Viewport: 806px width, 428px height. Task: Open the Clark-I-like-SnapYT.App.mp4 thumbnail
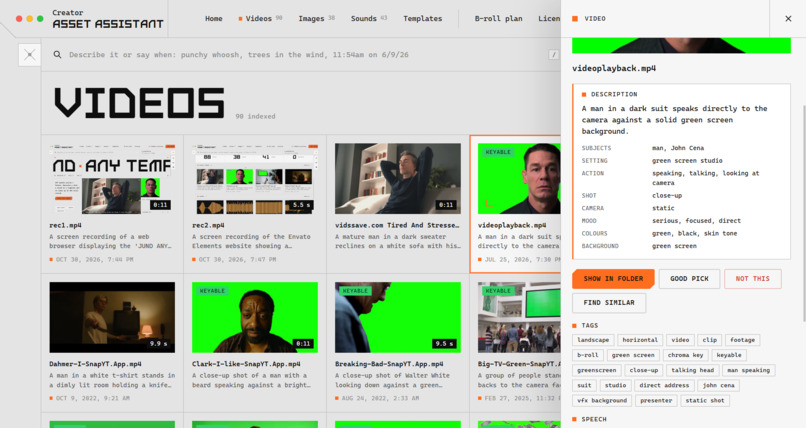click(x=254, y=317)
